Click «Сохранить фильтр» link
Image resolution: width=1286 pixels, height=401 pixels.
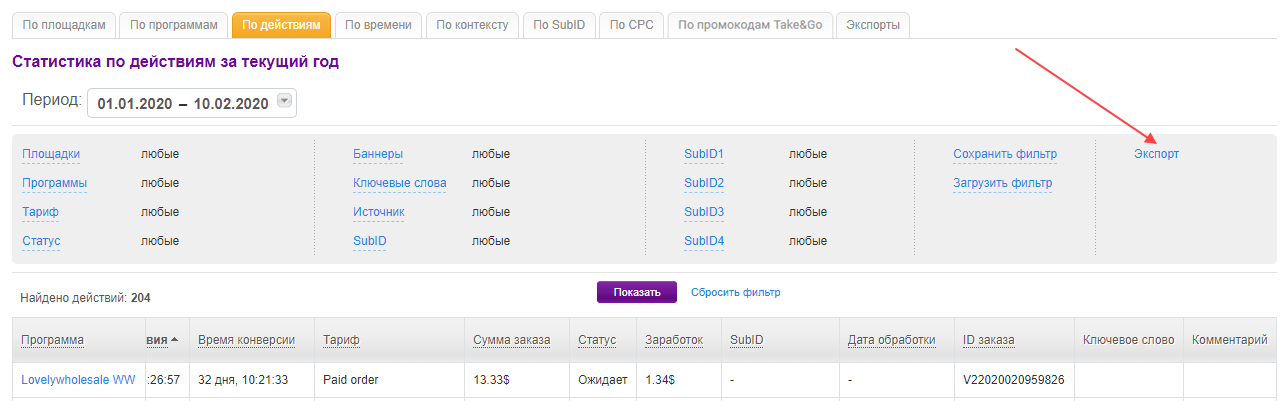pyautogui.click(x=1004, y=154)
